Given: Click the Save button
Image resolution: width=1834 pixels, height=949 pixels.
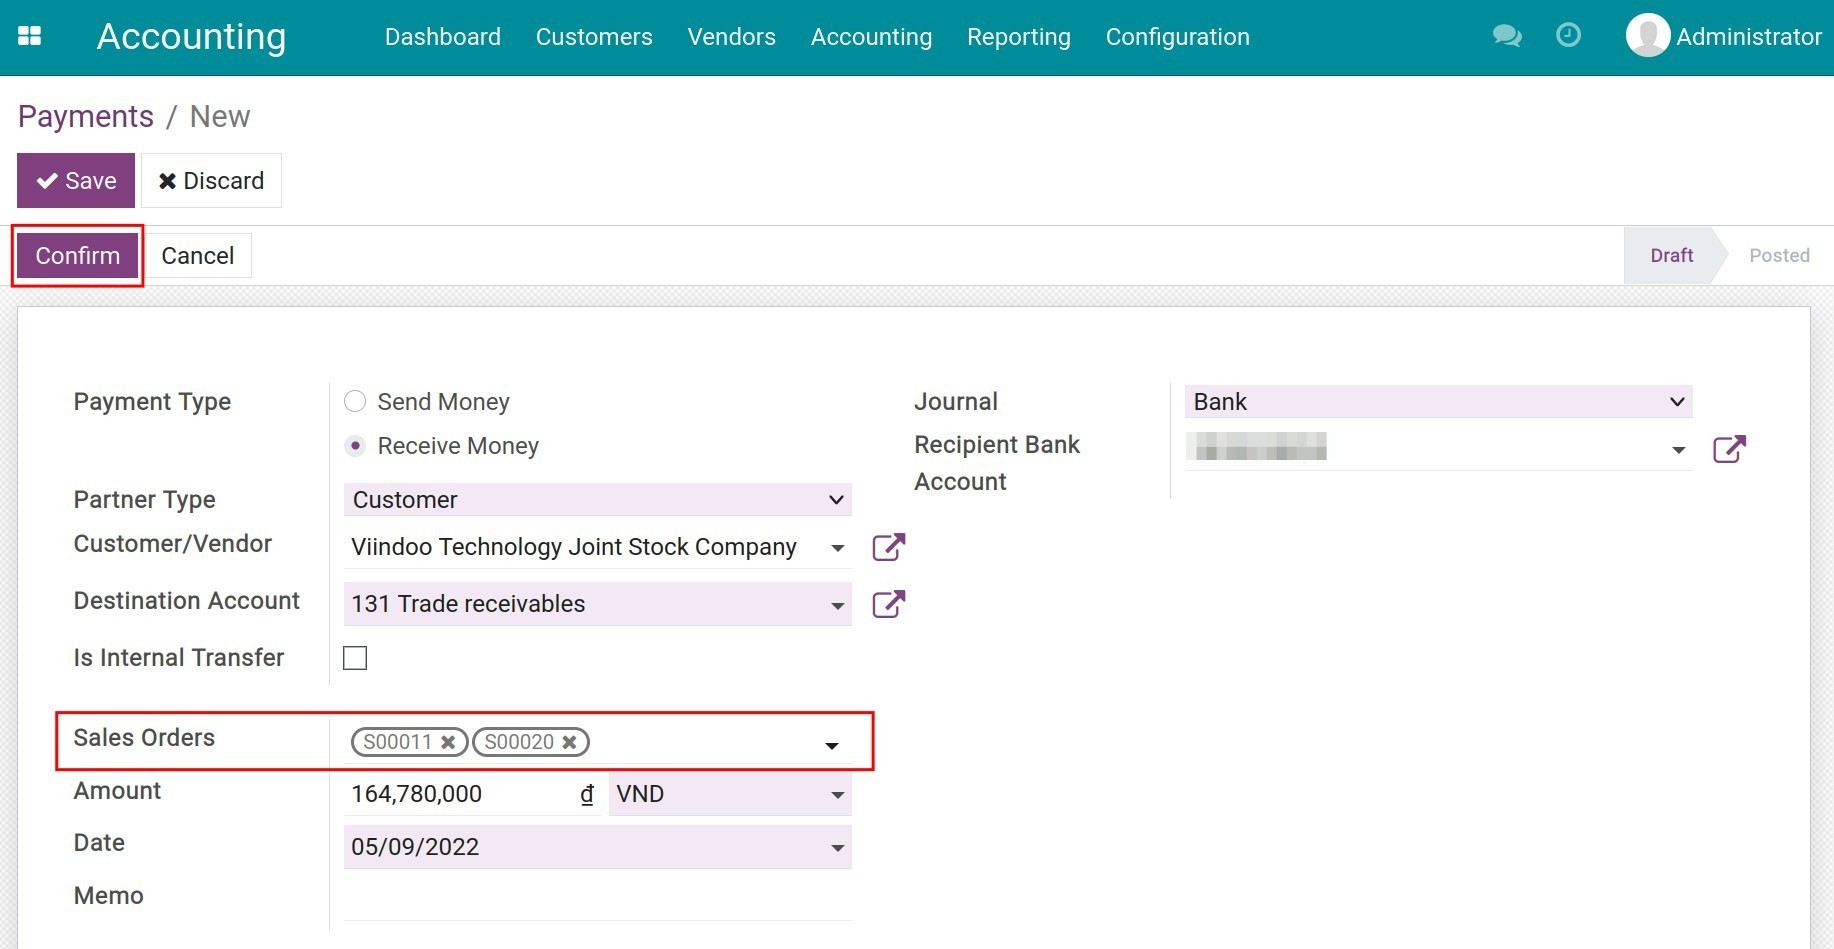Looking at the screenshot, I should point(76,180).
